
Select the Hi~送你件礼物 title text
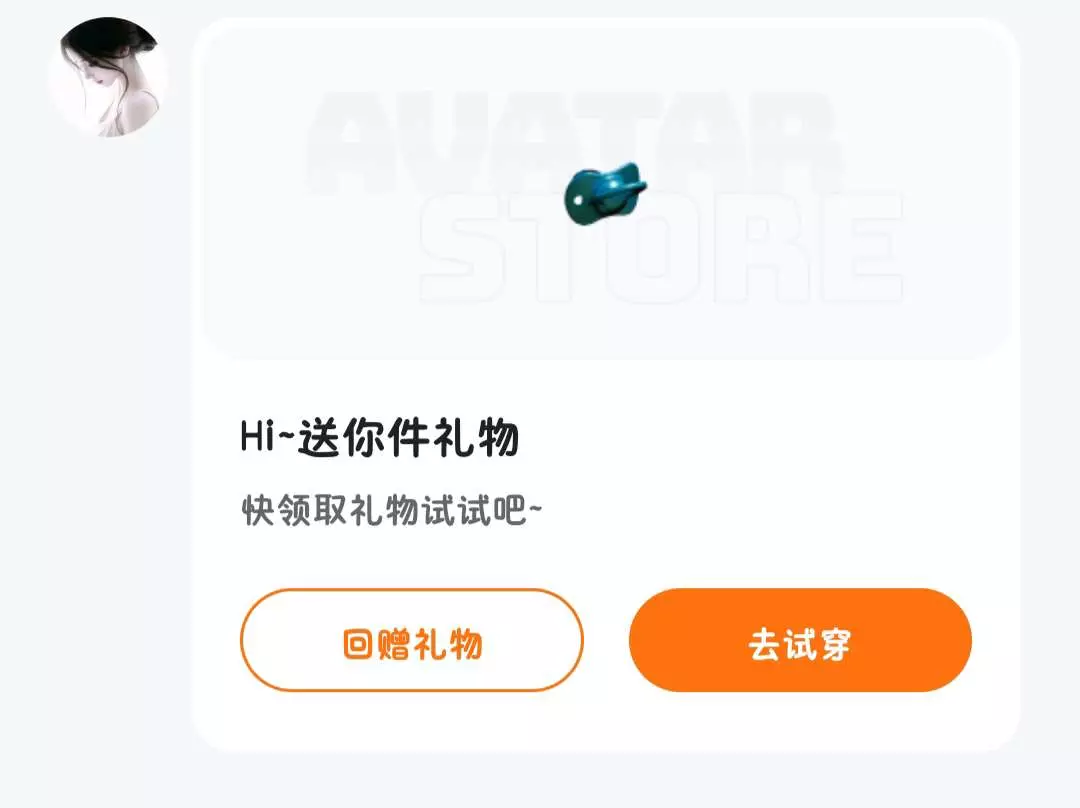(x=380, y=437)
